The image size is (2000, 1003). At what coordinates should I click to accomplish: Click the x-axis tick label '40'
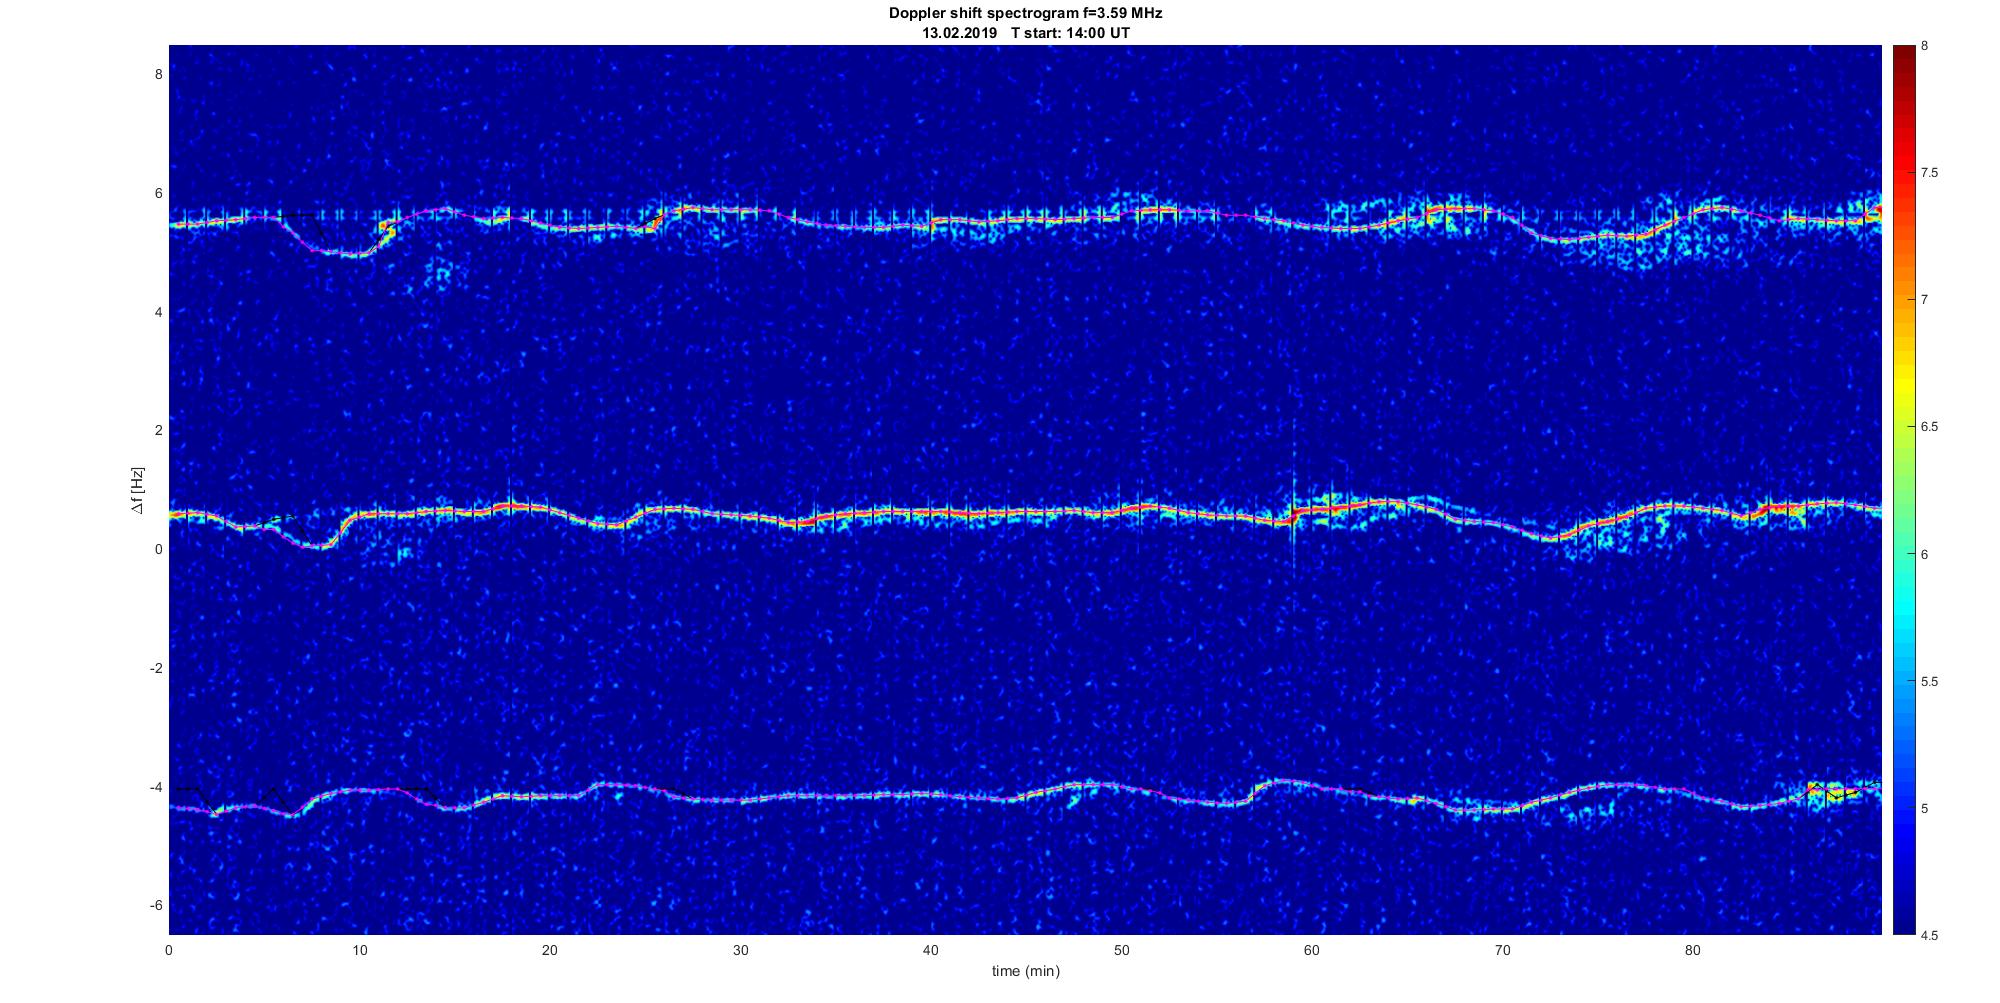pyautogui.click(x=931, y=950)
